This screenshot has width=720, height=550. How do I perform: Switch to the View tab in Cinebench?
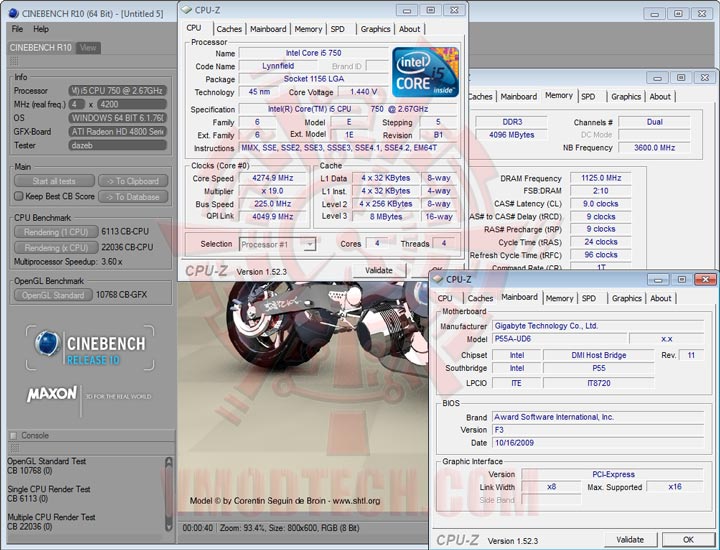[x=89, y=47]
